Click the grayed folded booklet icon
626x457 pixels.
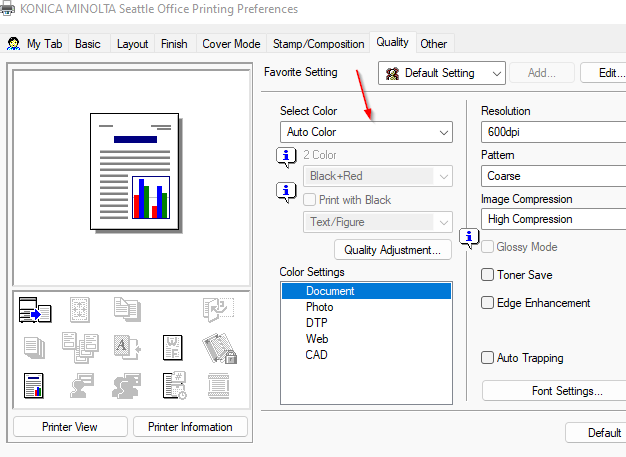(218, 309)
